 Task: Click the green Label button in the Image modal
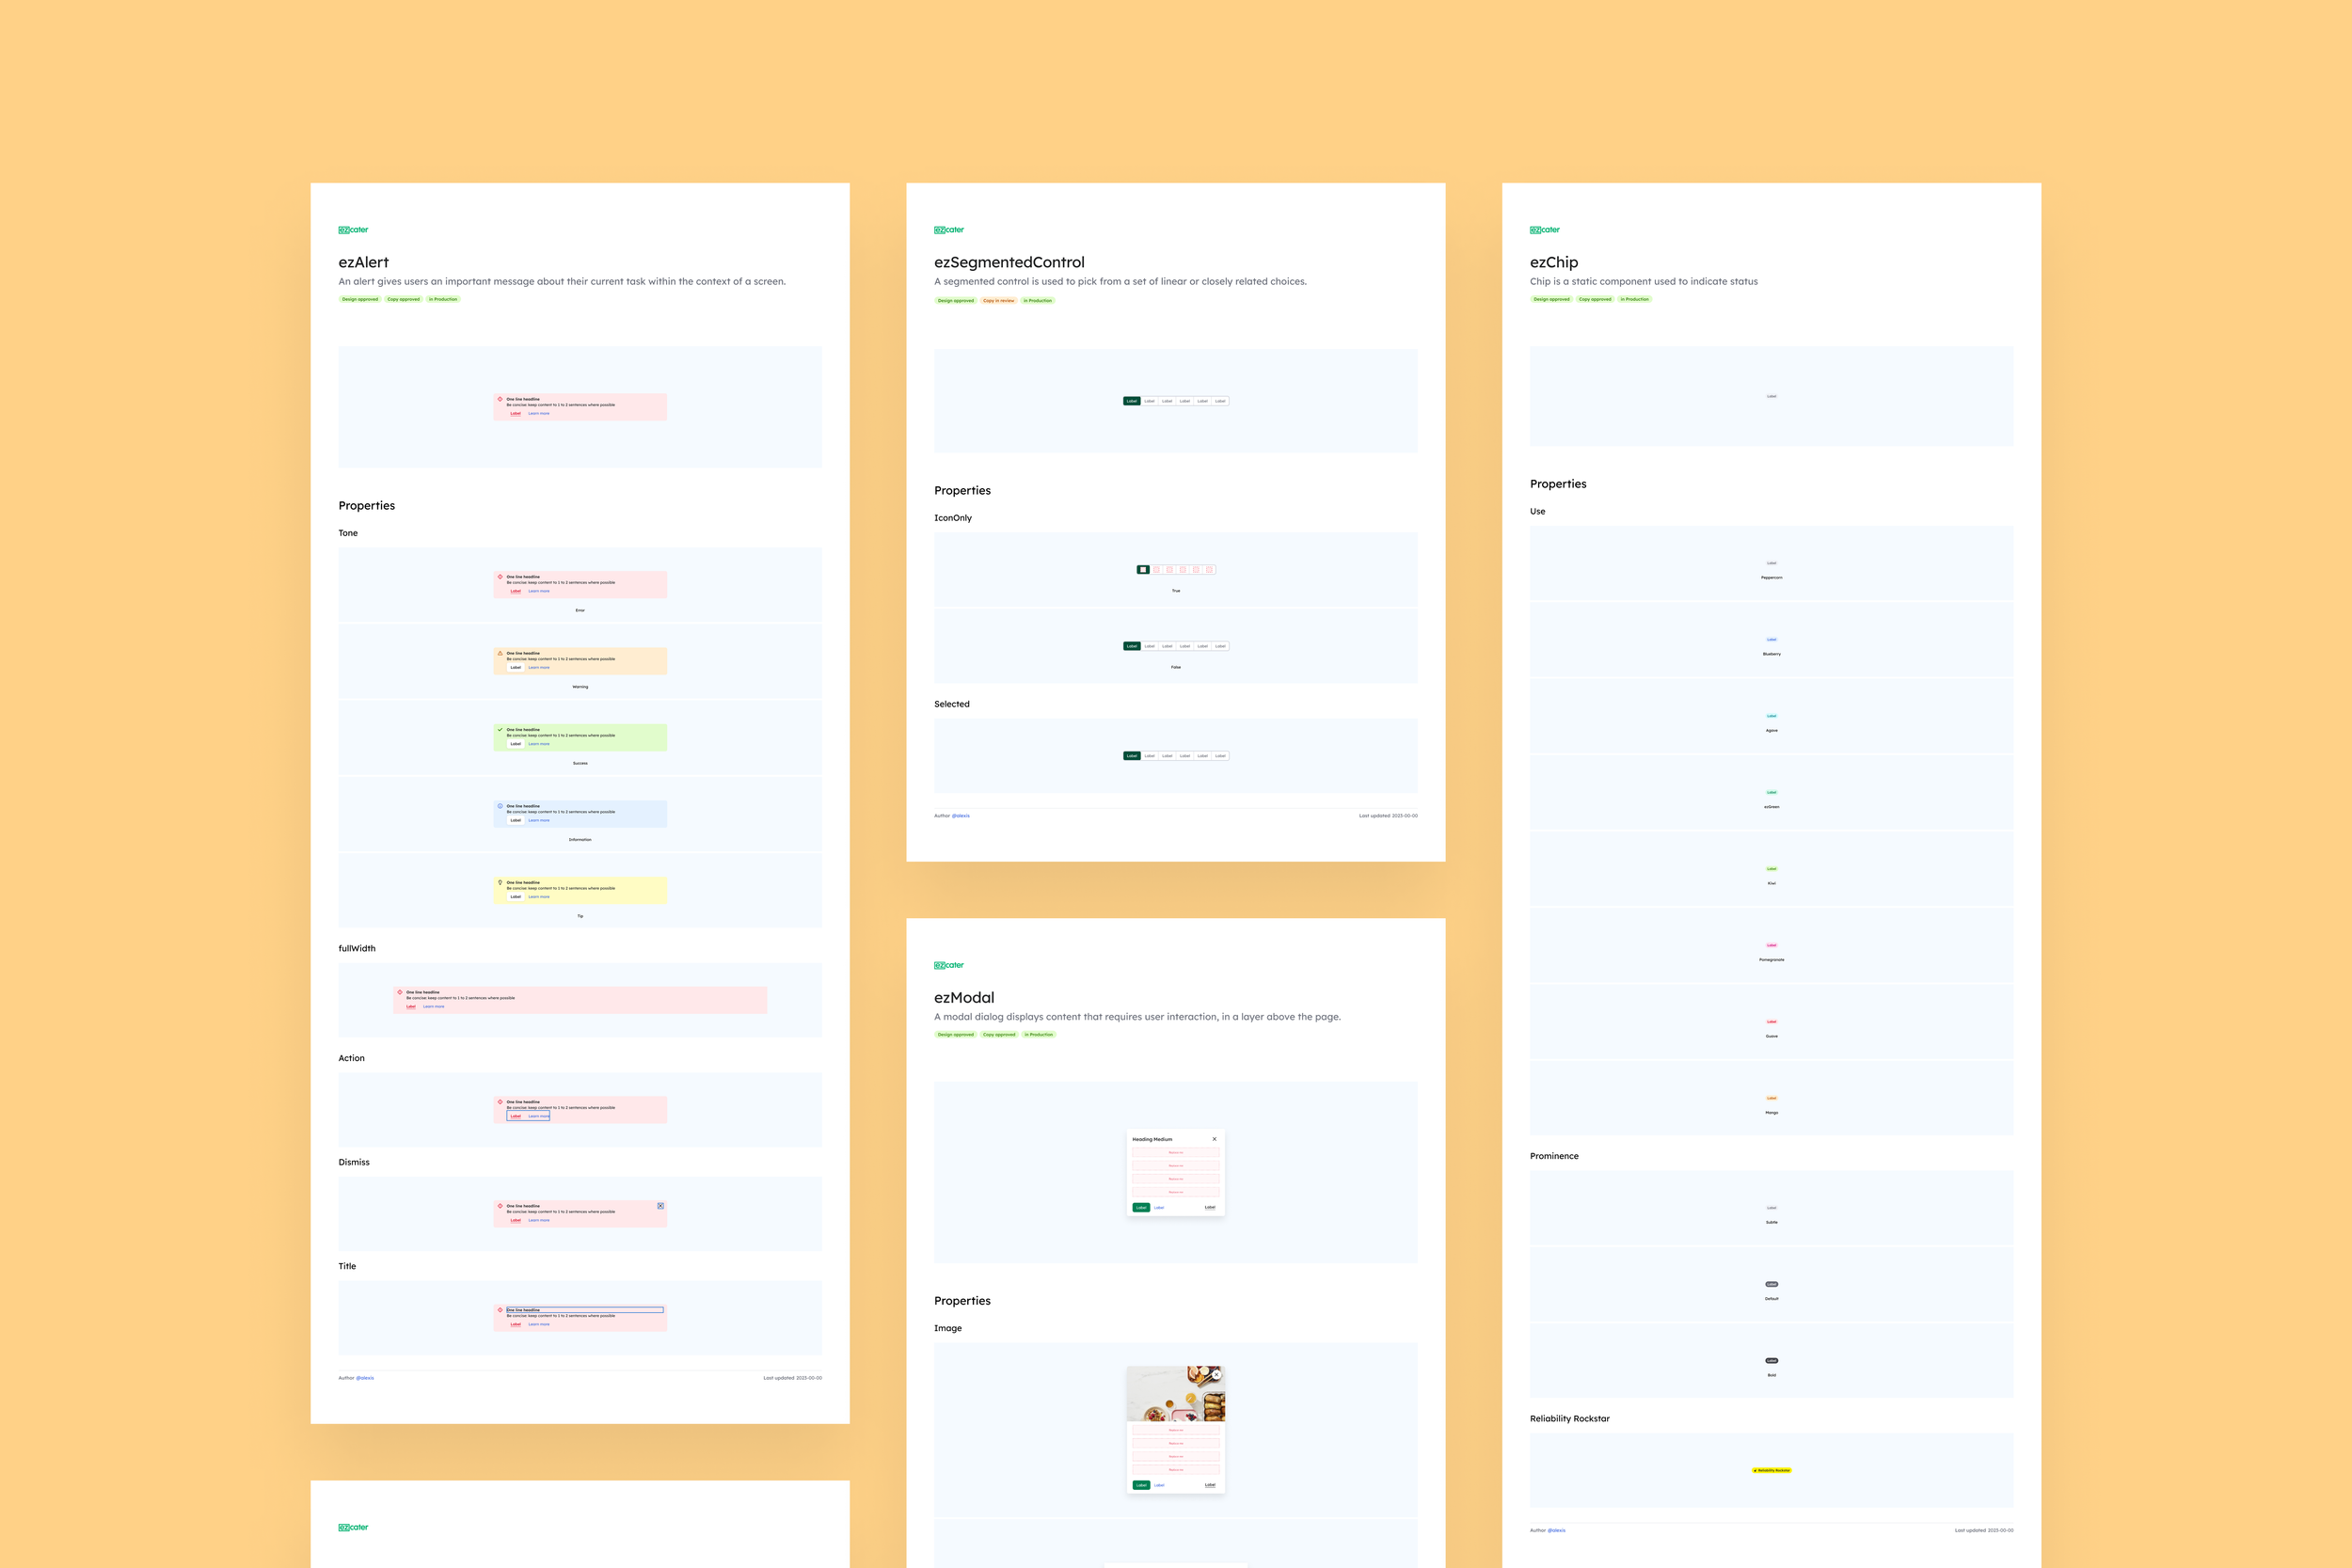[x=1141, y=1485]
